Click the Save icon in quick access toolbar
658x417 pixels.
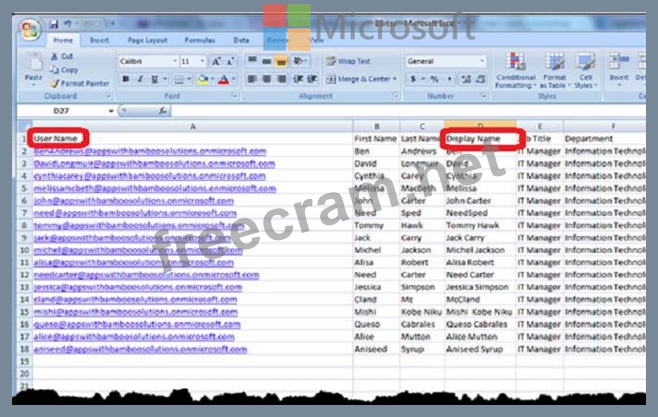click(x=54, y=24)
